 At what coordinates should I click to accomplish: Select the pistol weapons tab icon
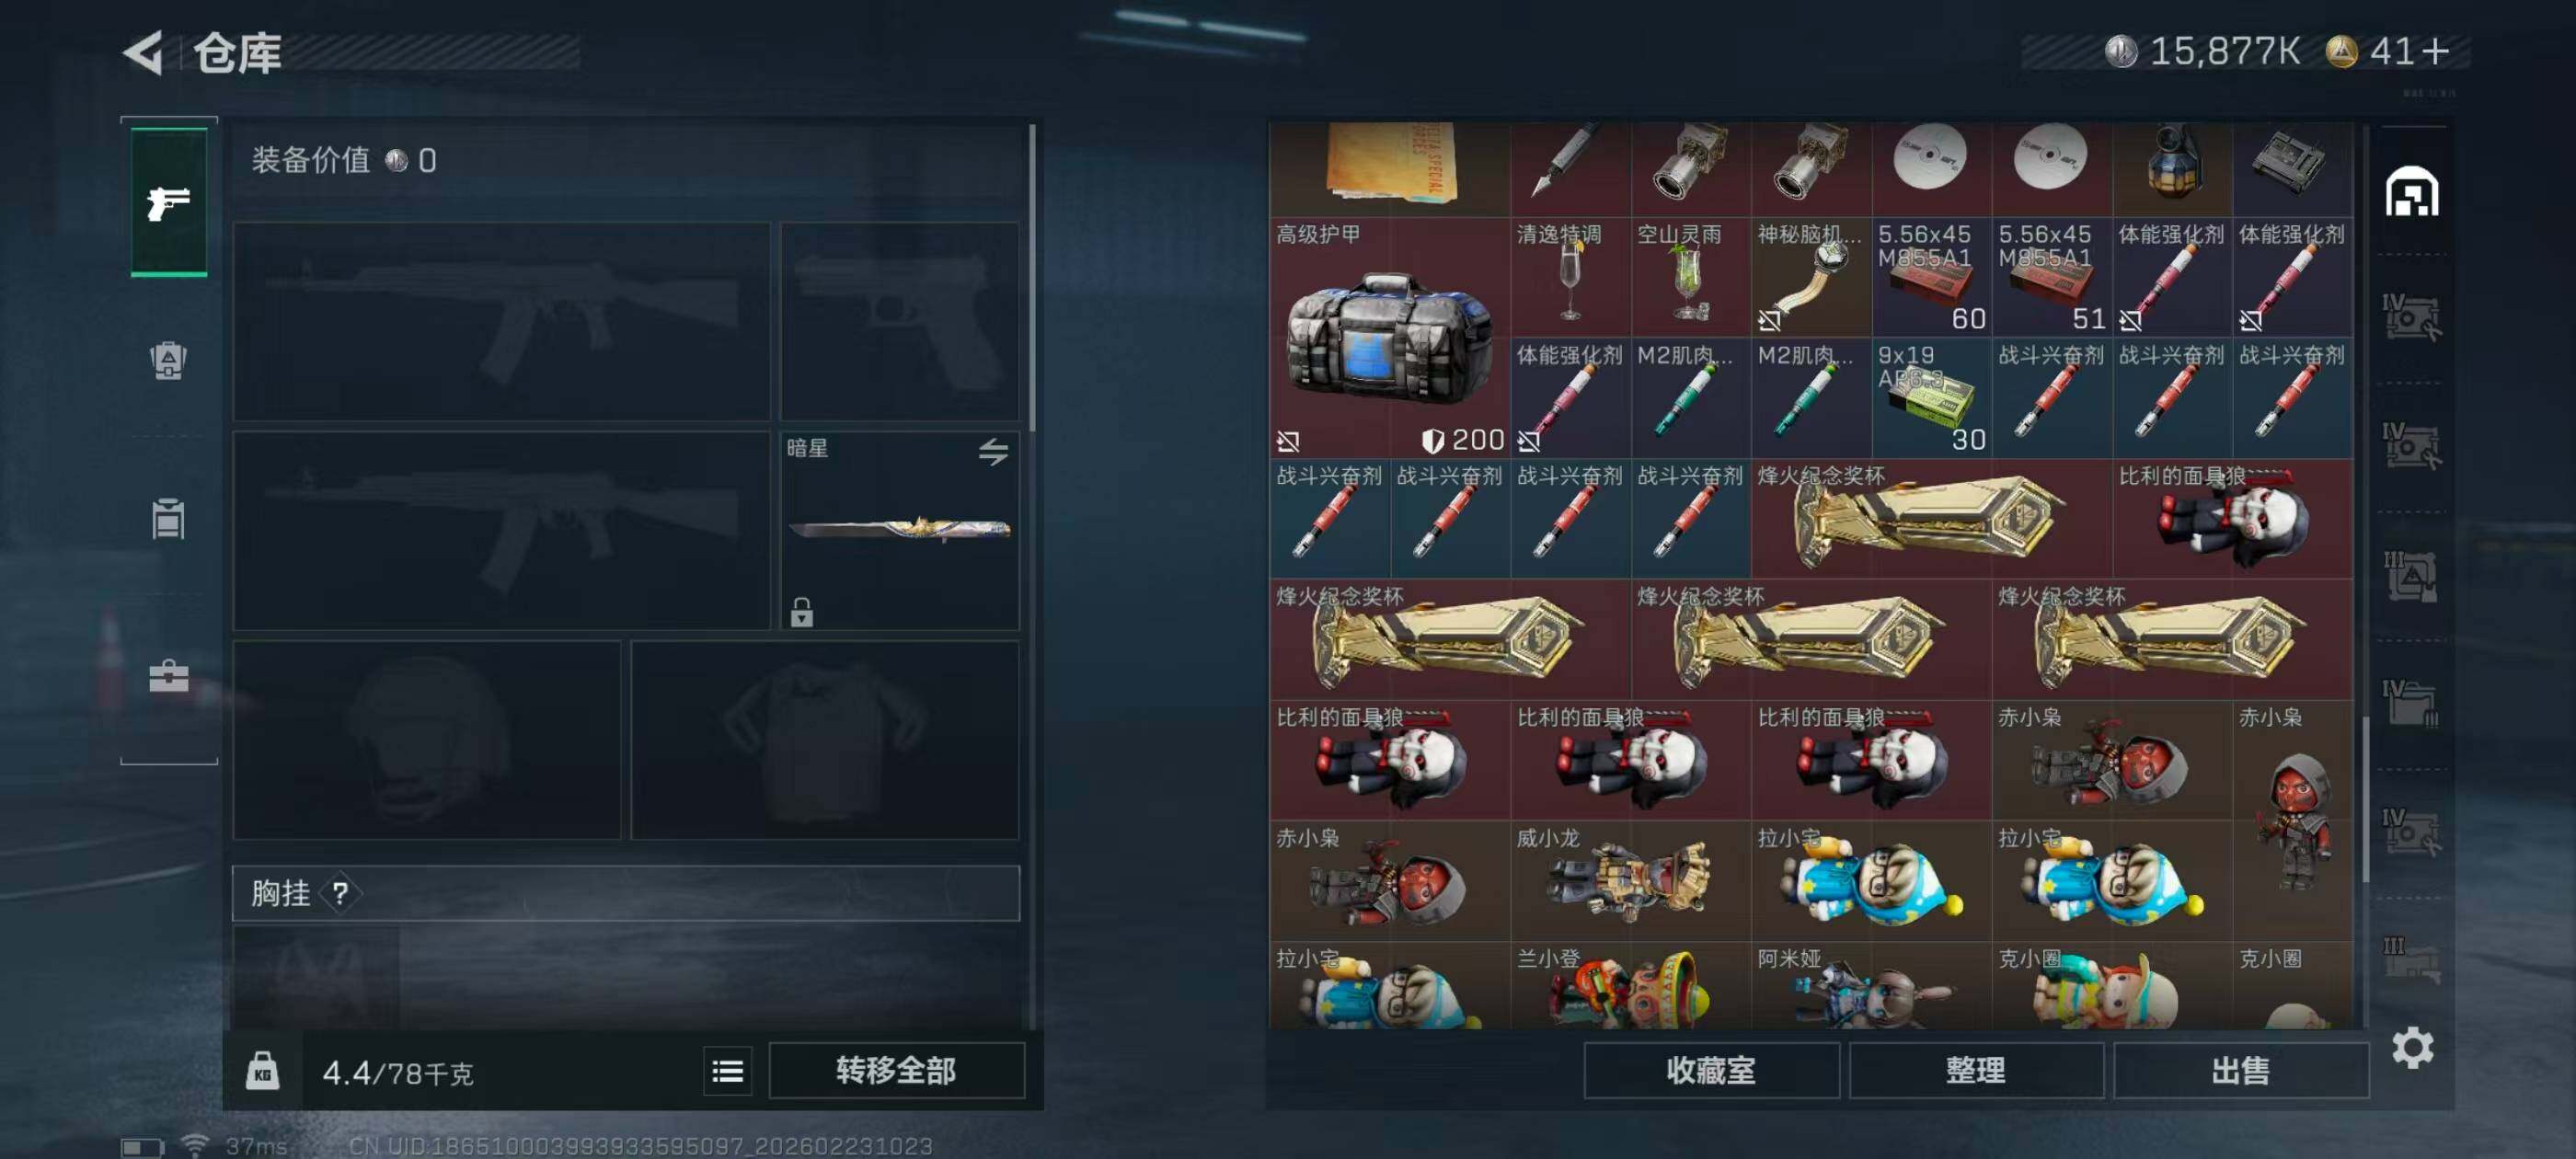pyautogui.click(x=169, y=202)
